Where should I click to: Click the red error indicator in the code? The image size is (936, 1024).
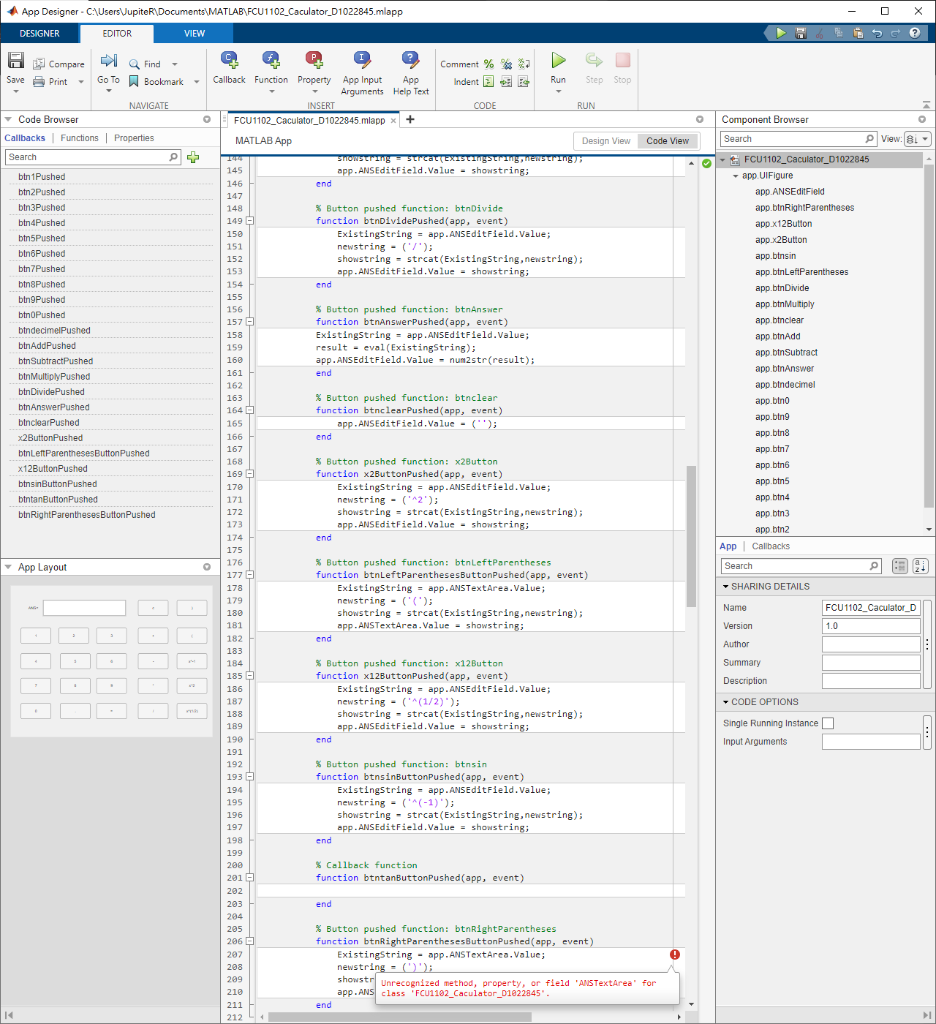[675, 955]
